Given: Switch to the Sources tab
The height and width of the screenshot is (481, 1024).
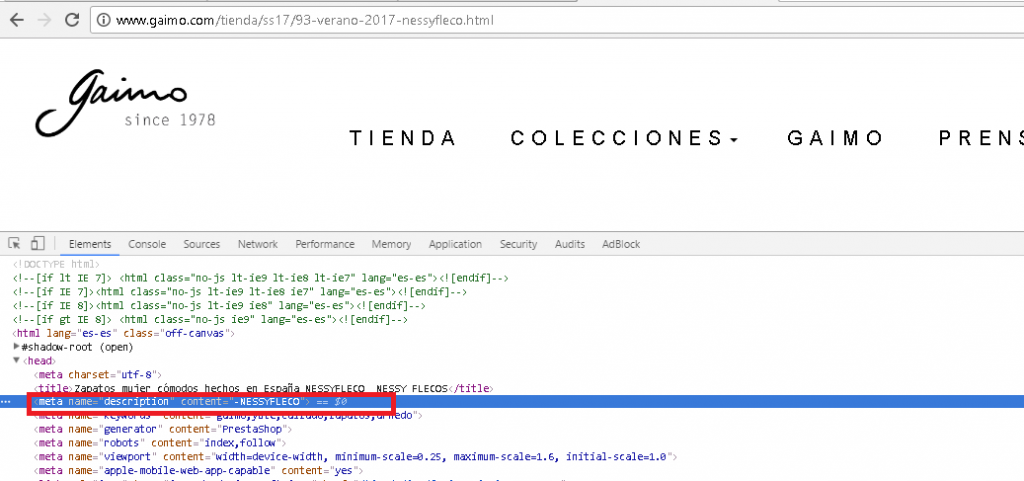Looking at the screenshot, I should tap(201, 244).
